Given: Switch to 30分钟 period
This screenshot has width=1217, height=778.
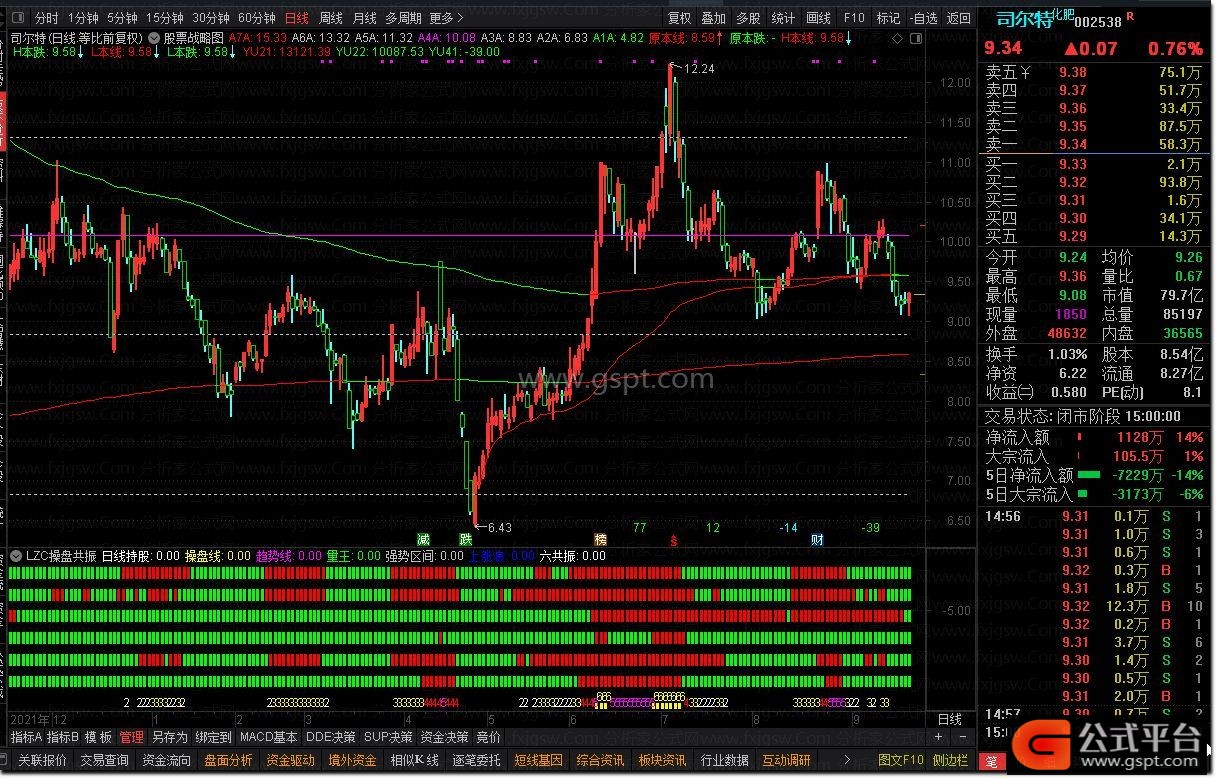Looking at the screenshot, I should (x=211, y=18).
